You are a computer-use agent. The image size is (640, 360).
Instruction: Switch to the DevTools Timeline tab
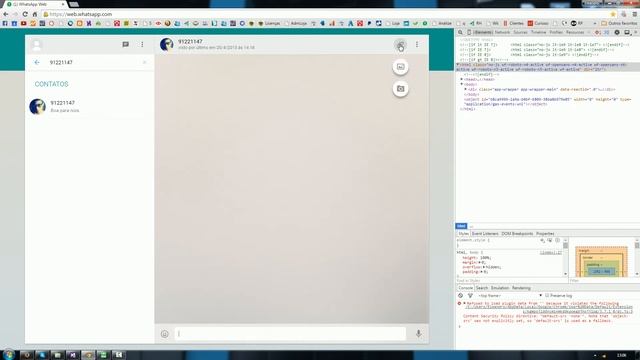(538, 32)
